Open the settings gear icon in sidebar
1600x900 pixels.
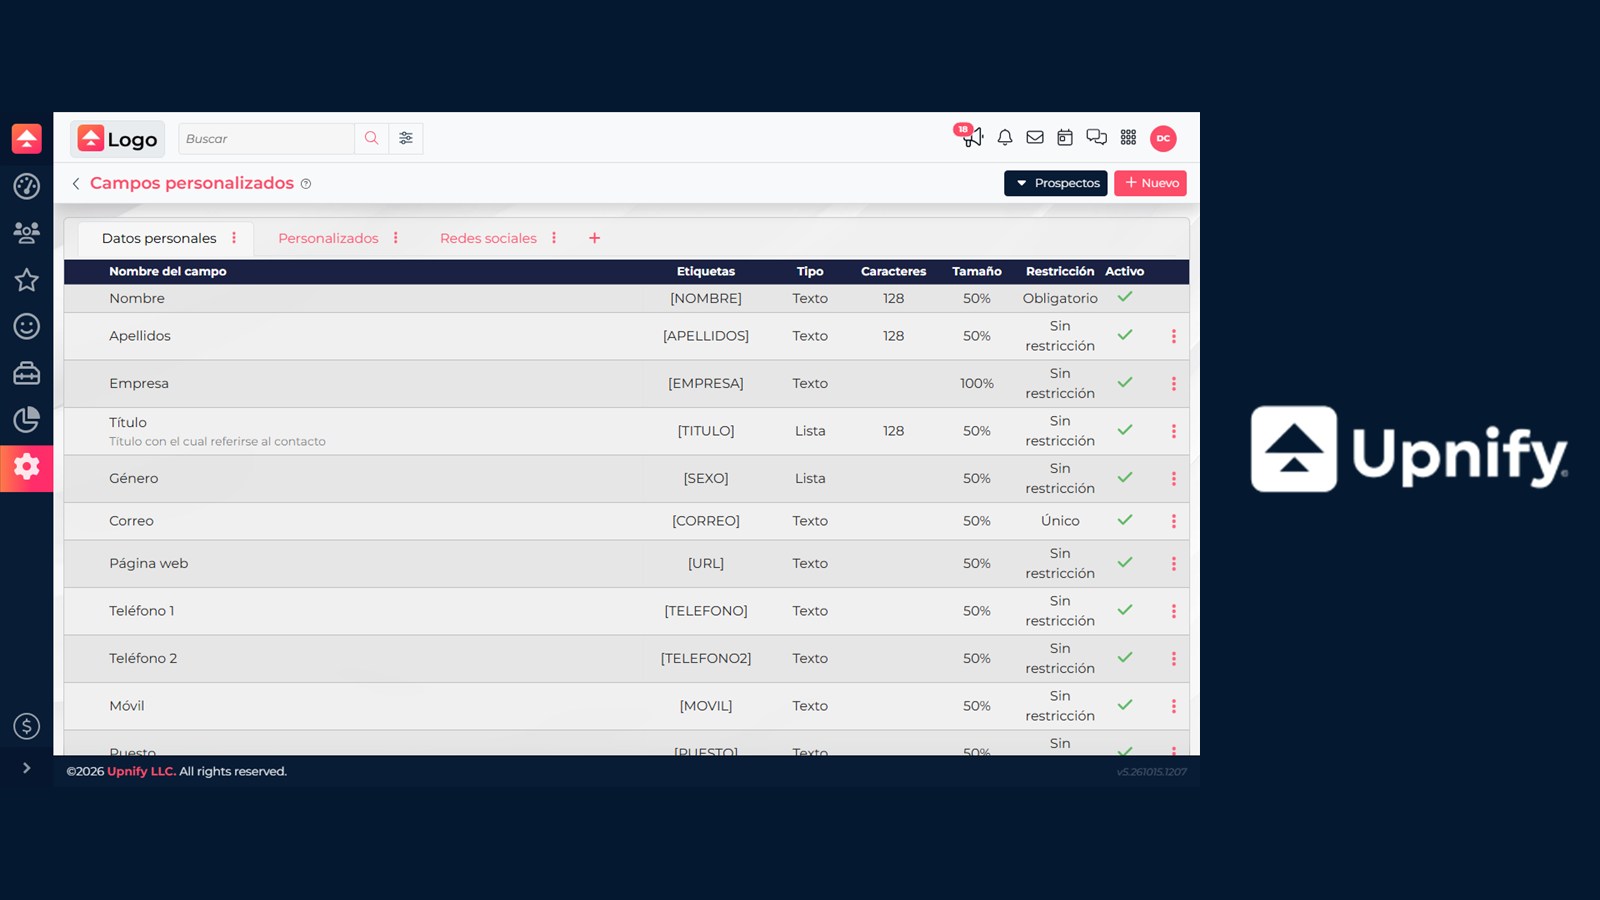tap(27, 467)
